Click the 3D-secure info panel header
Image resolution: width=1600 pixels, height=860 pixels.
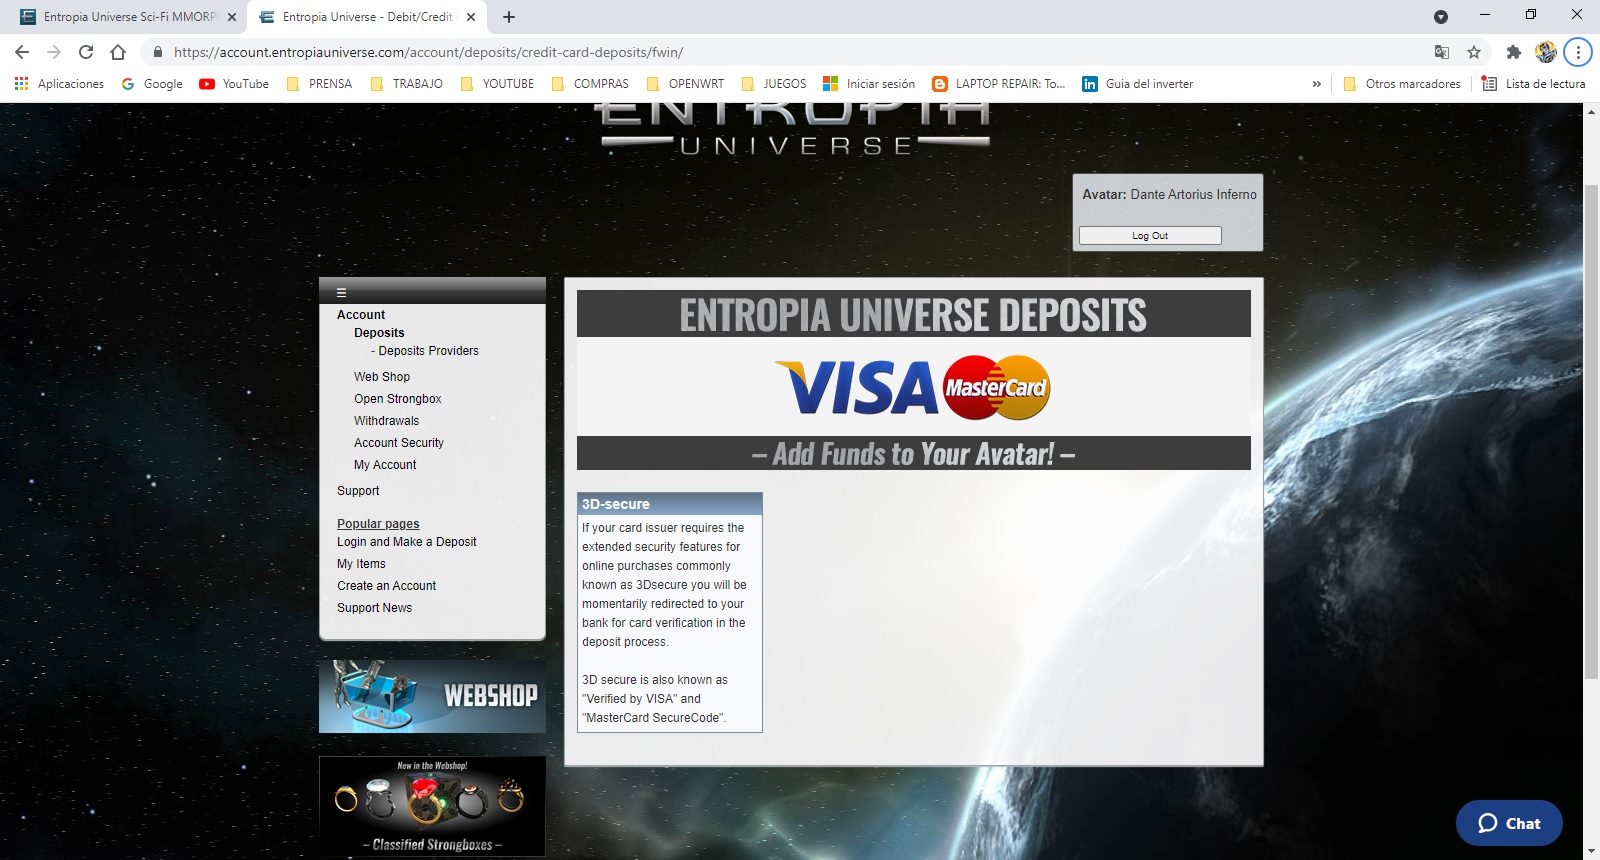click(670, 504)
